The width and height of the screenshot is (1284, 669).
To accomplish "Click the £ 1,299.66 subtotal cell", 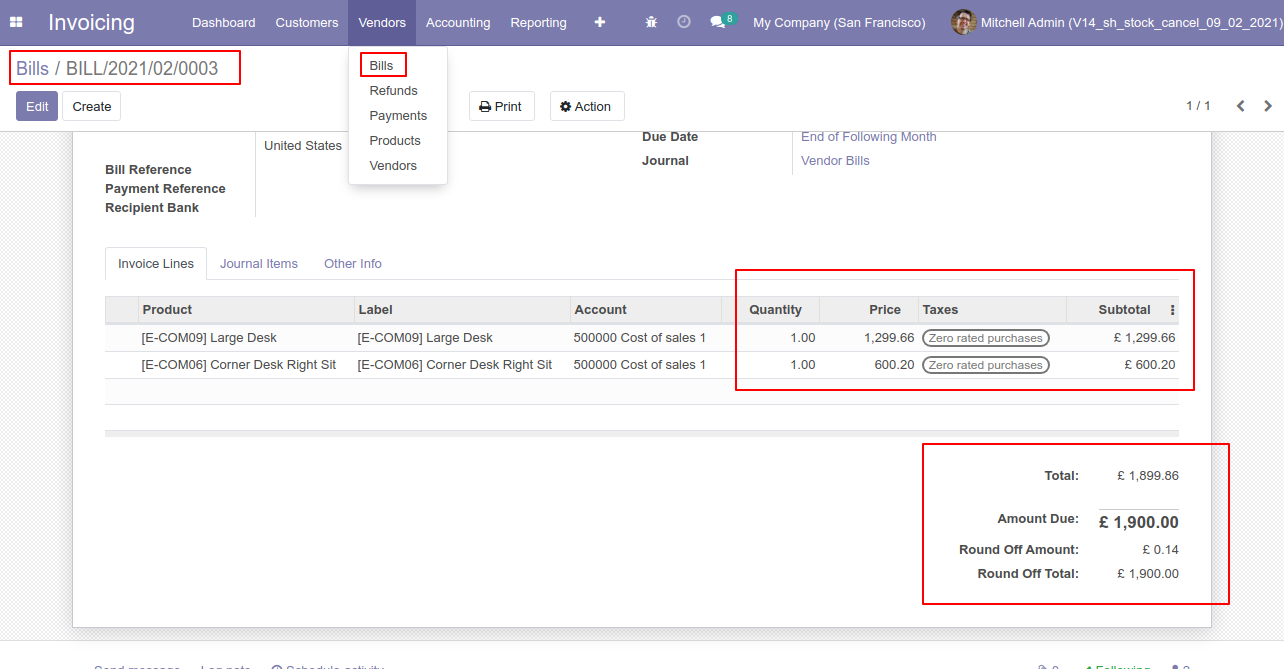I will click(x=1123, y=338).
